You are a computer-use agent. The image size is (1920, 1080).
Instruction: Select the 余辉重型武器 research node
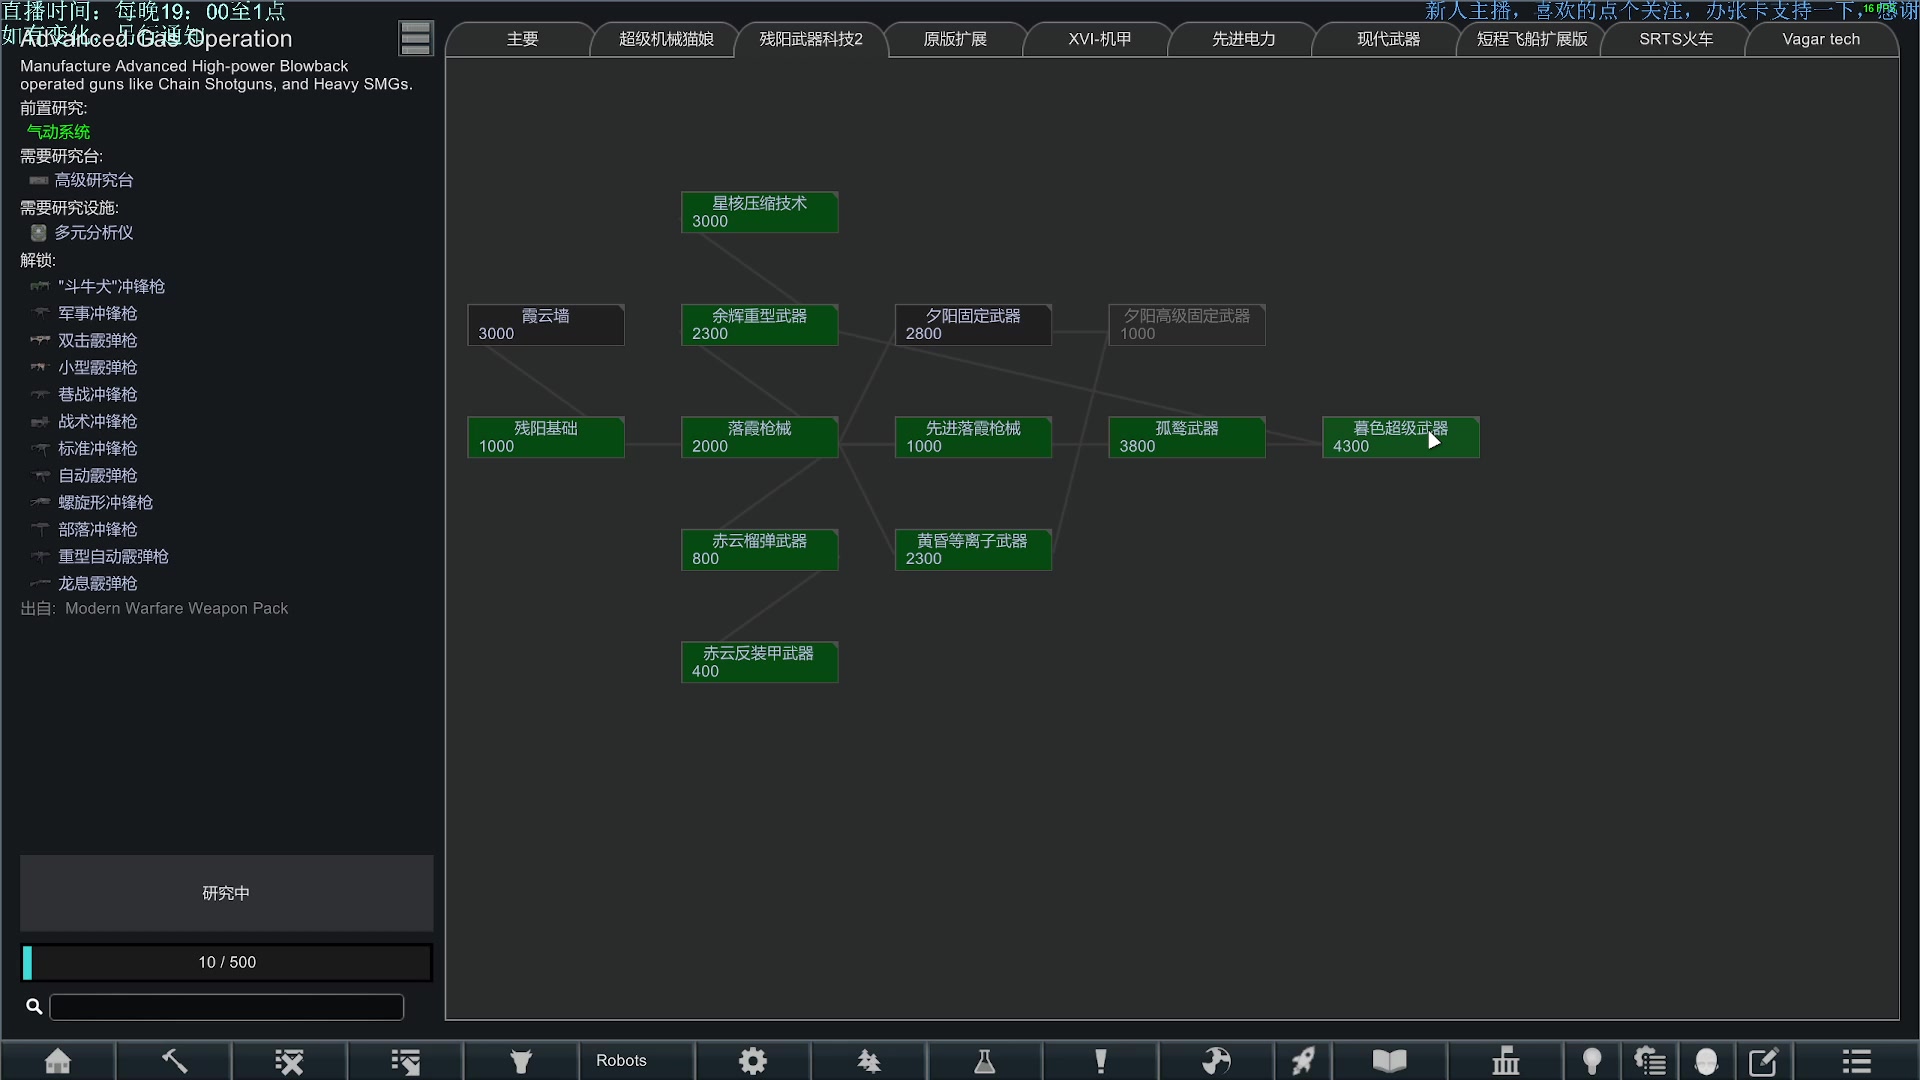tap(760, 325)
